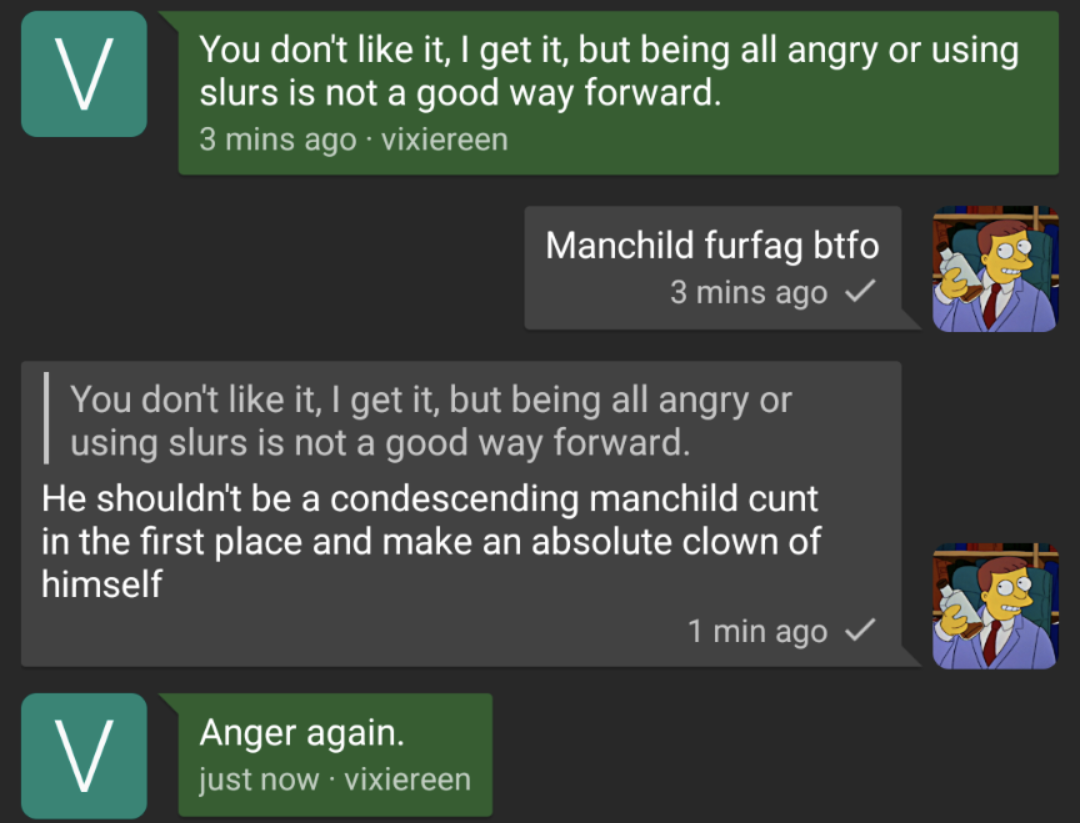Click "3 mins ago" timestamp in green bubble

[x=277, y=139]
